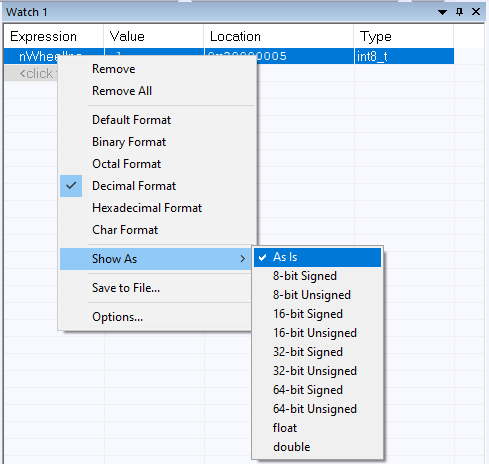Show value as 8-bit Unsigned
Viewport: 489px width, 464px height.
317,295
